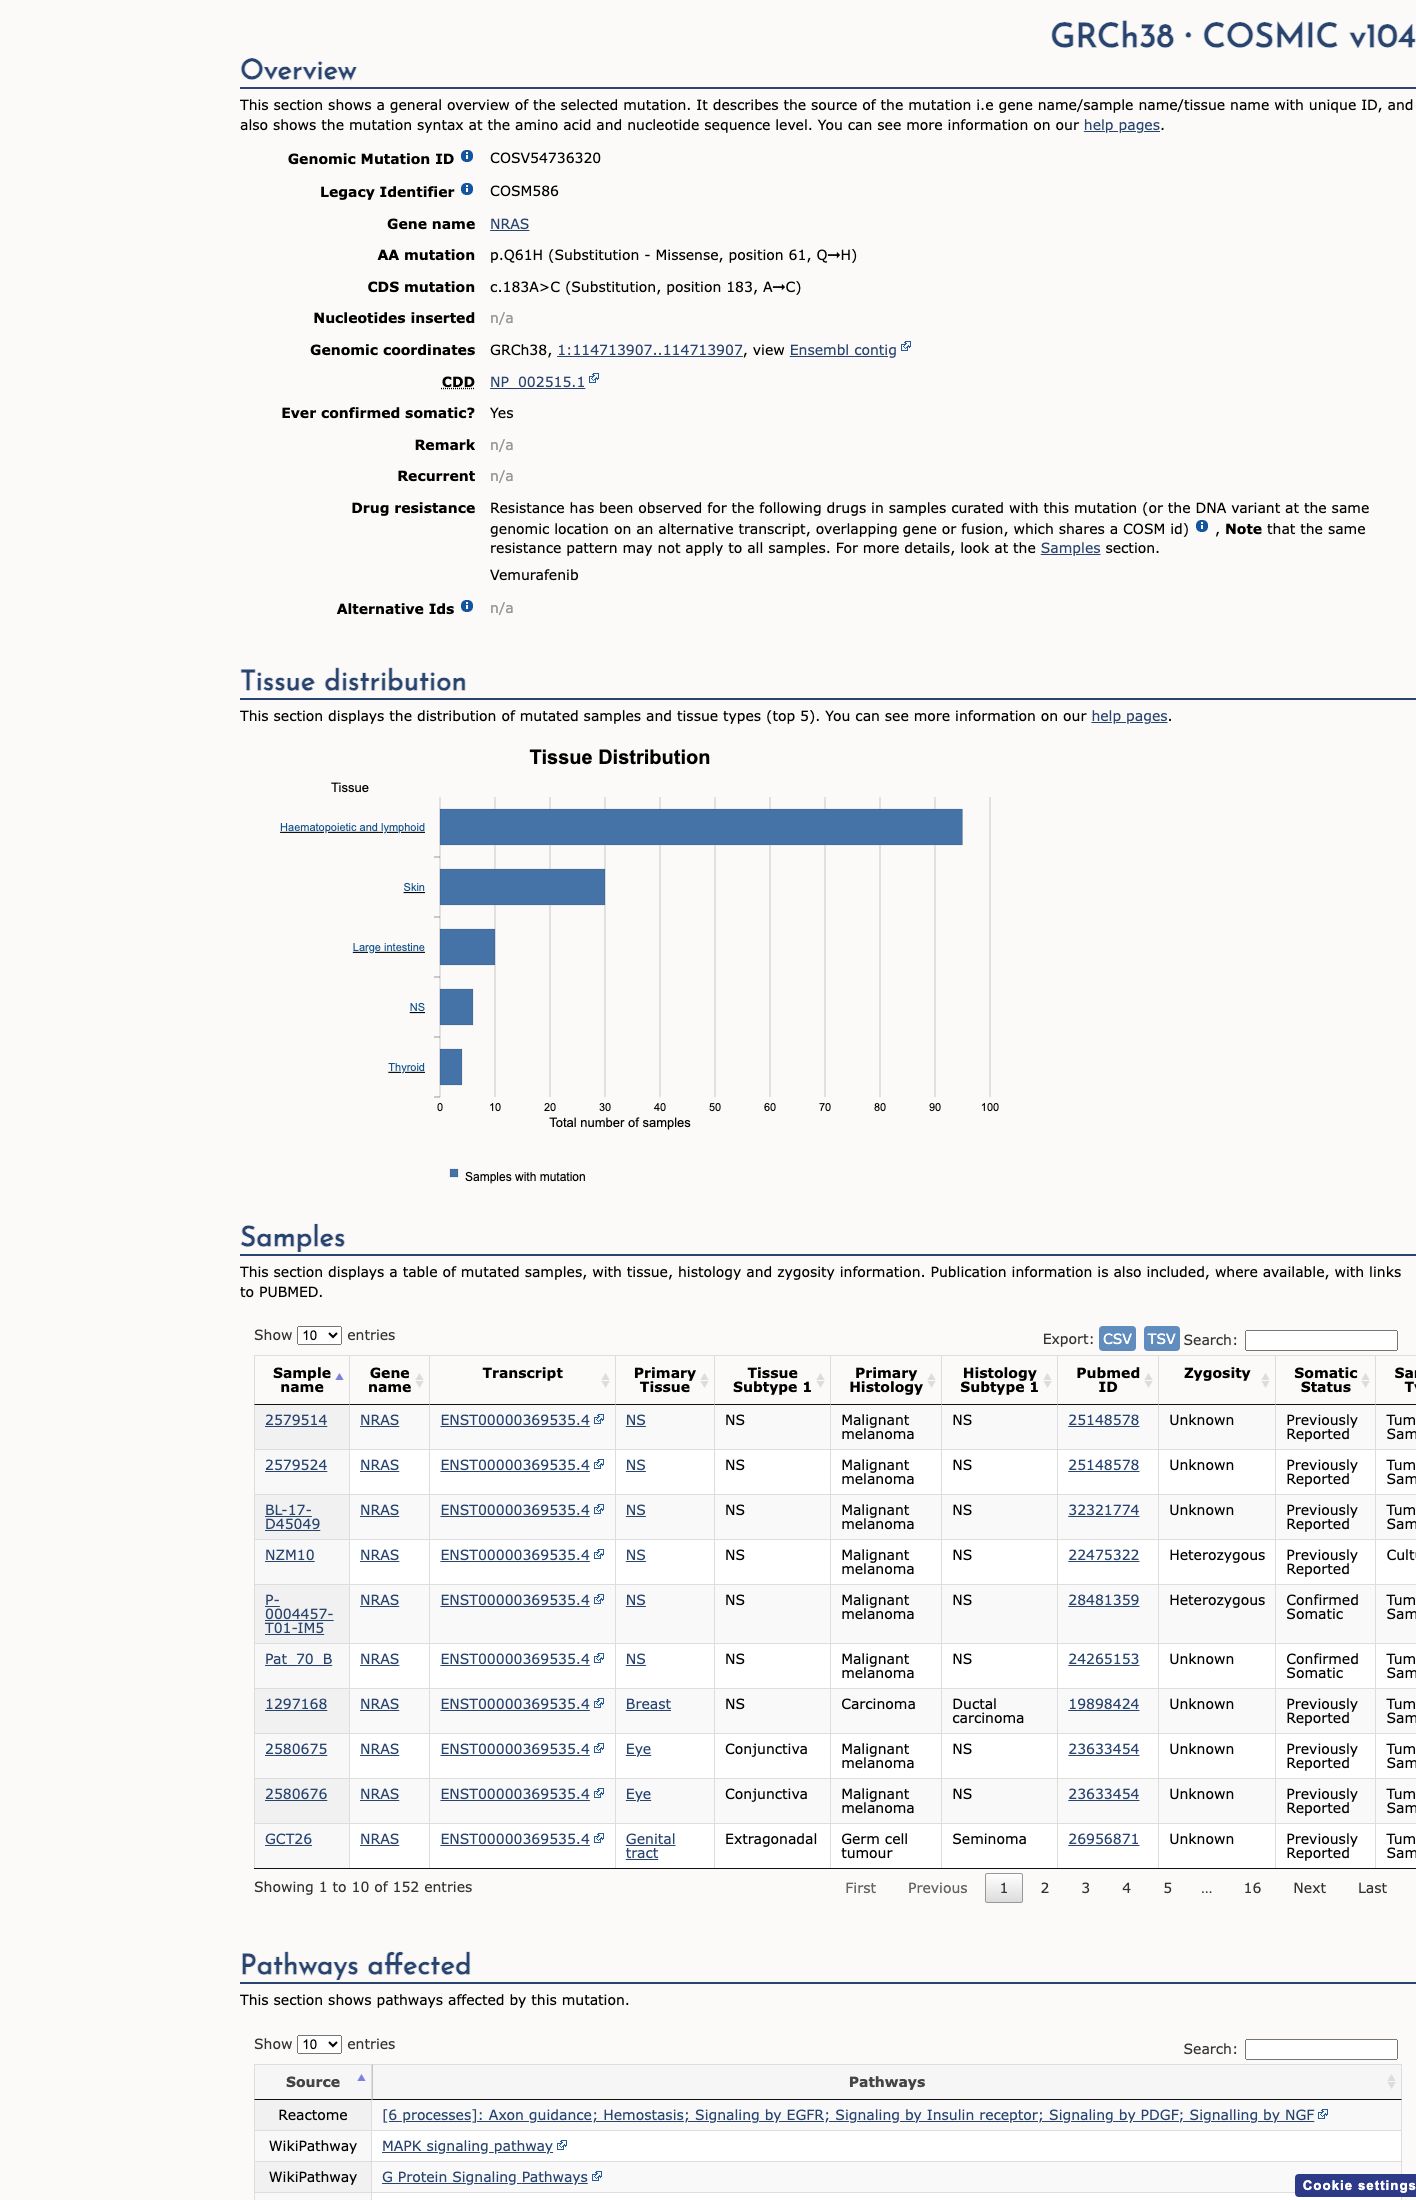Toggle Samples with mutation legend marker
The image size is (1416, 2200).
(x=454, y=1174)
